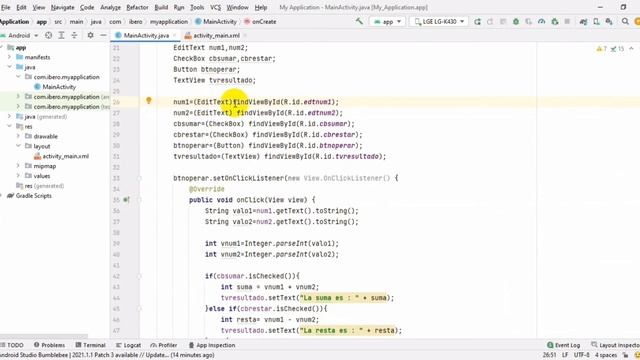Close the MainActivity.java tab

tap(175, 36)
